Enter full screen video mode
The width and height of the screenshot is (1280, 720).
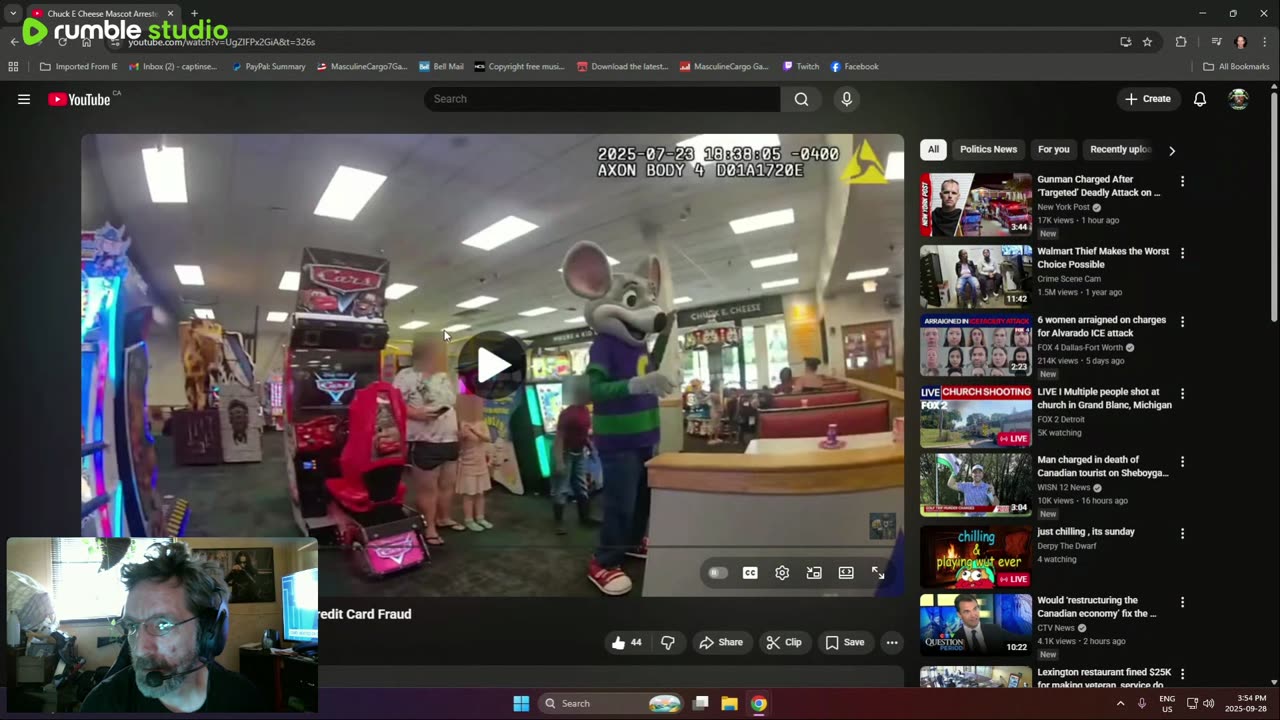(x=878, y=573)
